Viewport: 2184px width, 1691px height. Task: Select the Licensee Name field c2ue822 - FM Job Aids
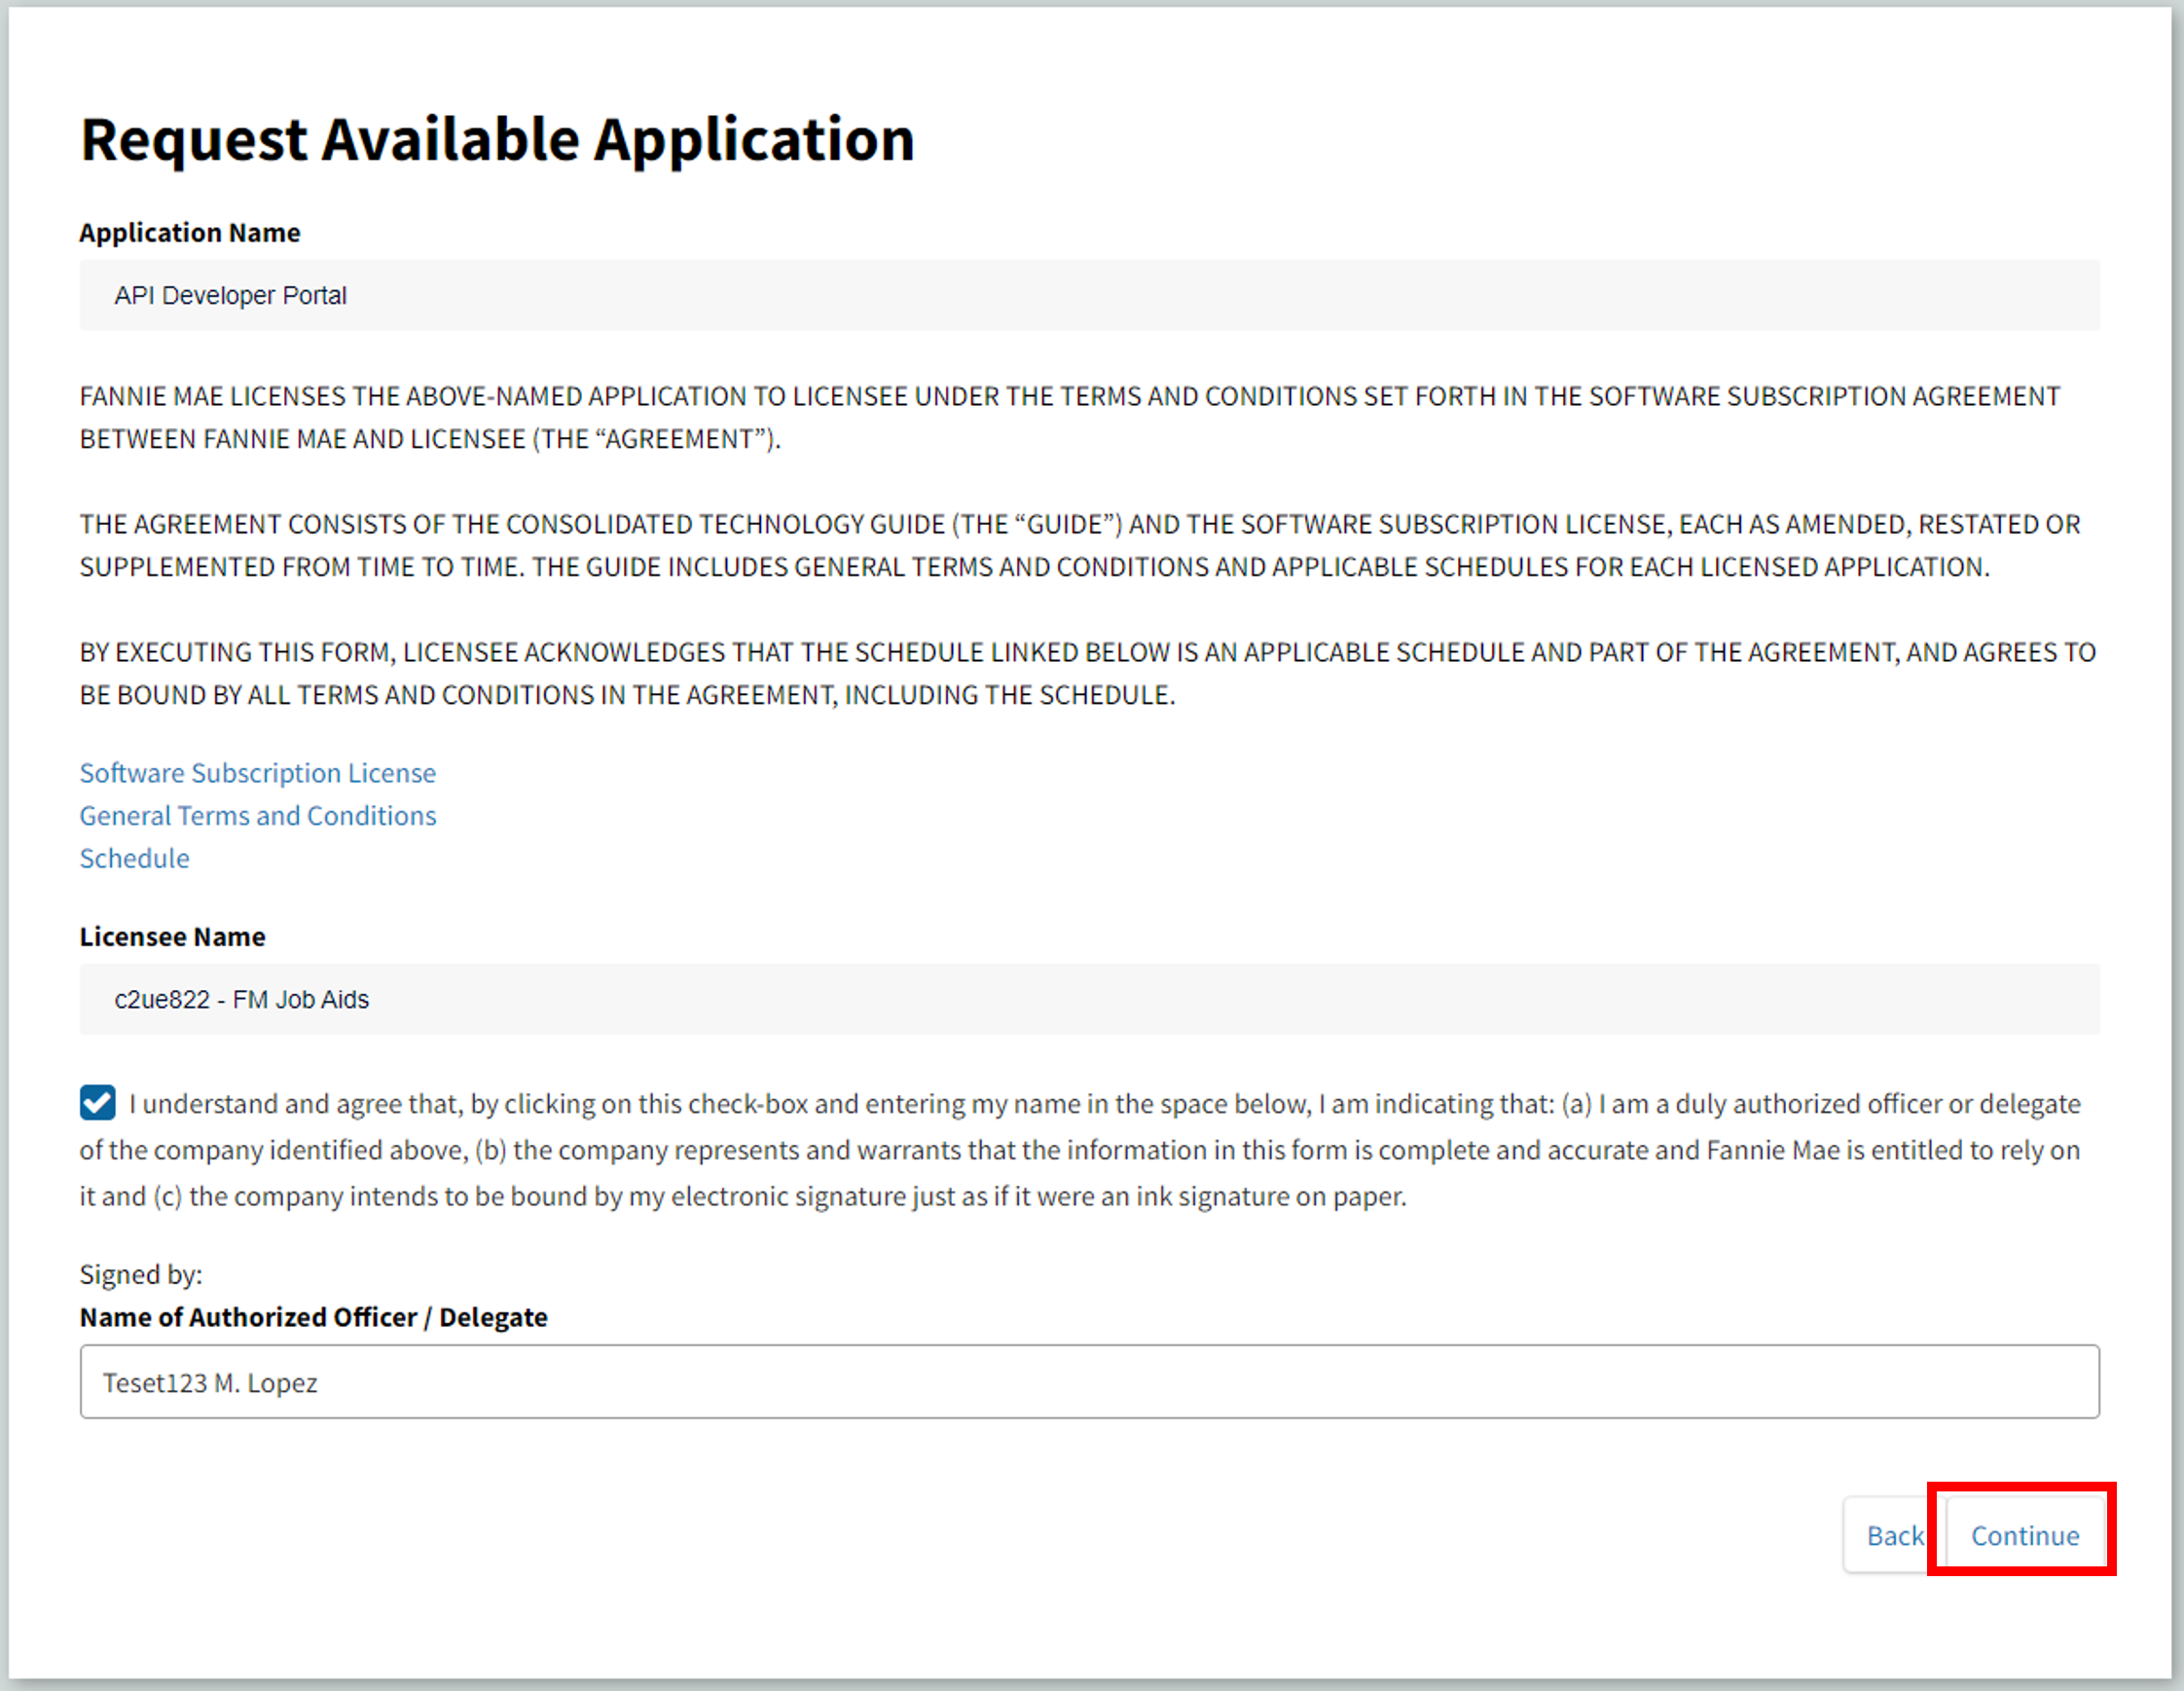[x=1089, y=999]
